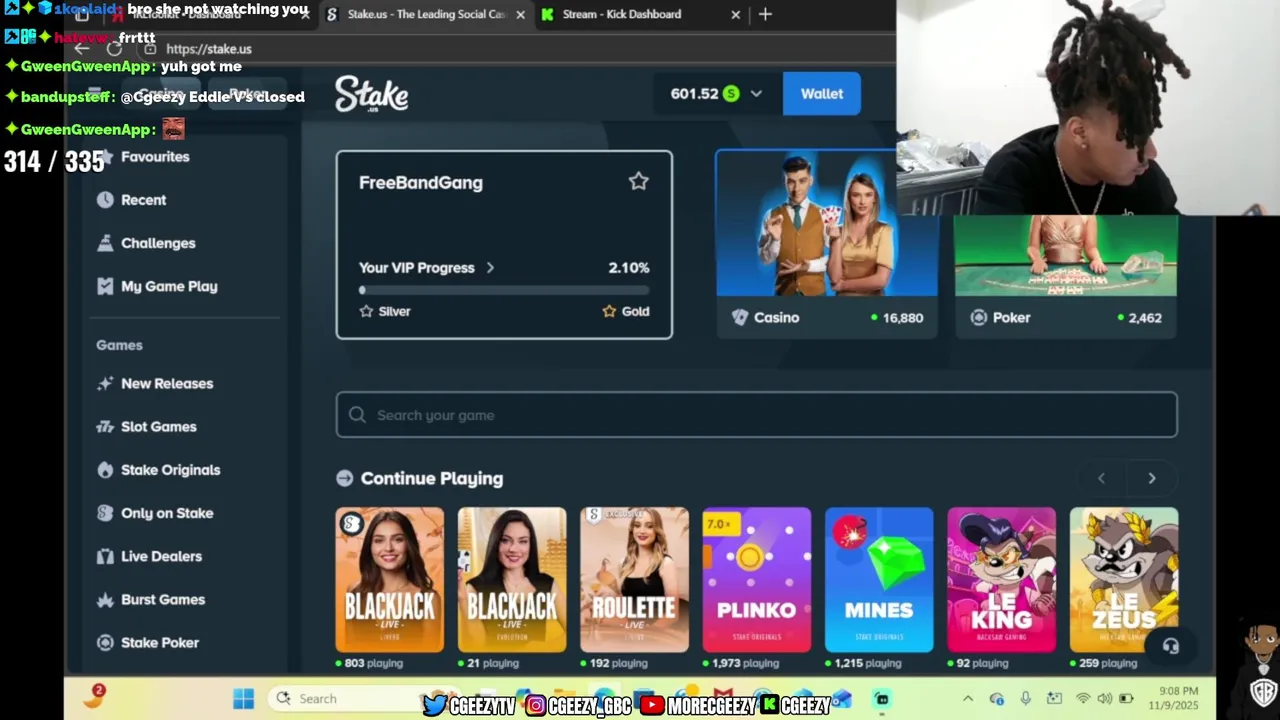Click the New Releases sparkle icon
The image size is (1280, 720).
105,383
